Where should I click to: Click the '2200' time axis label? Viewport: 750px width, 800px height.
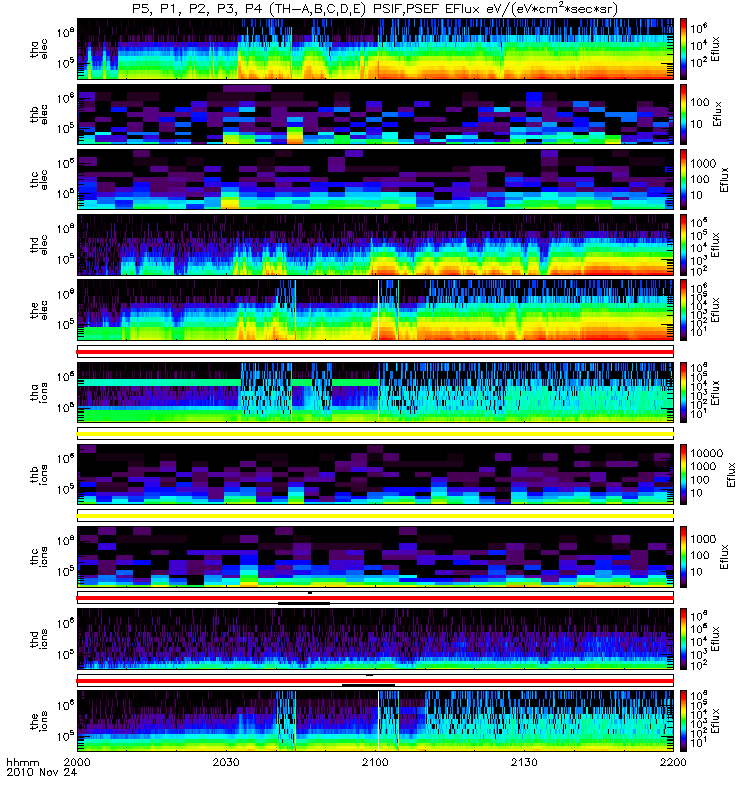[673, 762]
